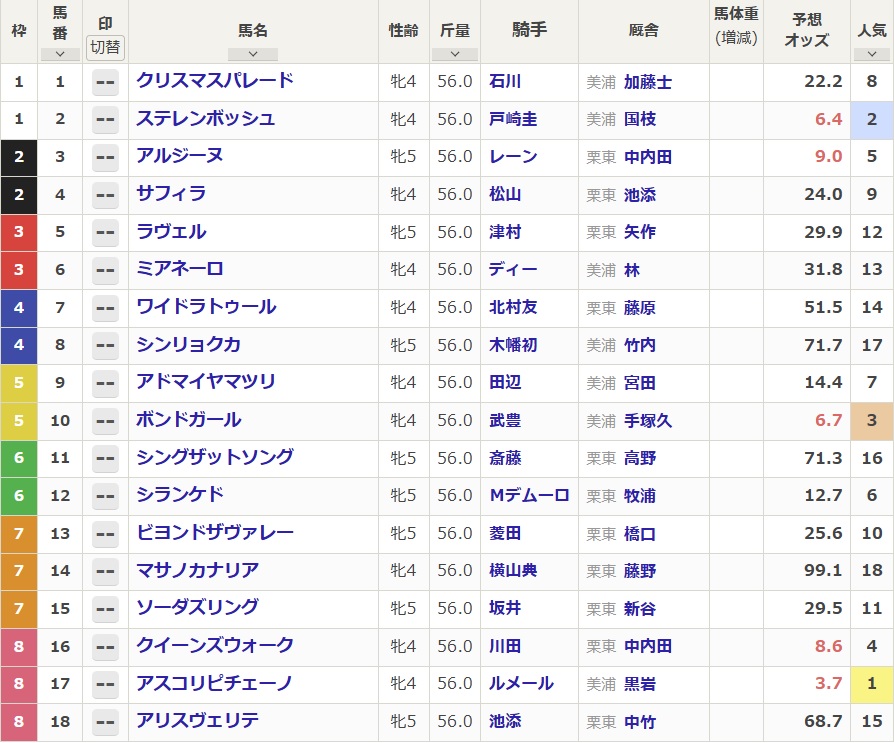Viewport: 894px width, 743px height.
Task: Select odds value 6.4 for ステレンボッシュ
Action: pos(828,119)
